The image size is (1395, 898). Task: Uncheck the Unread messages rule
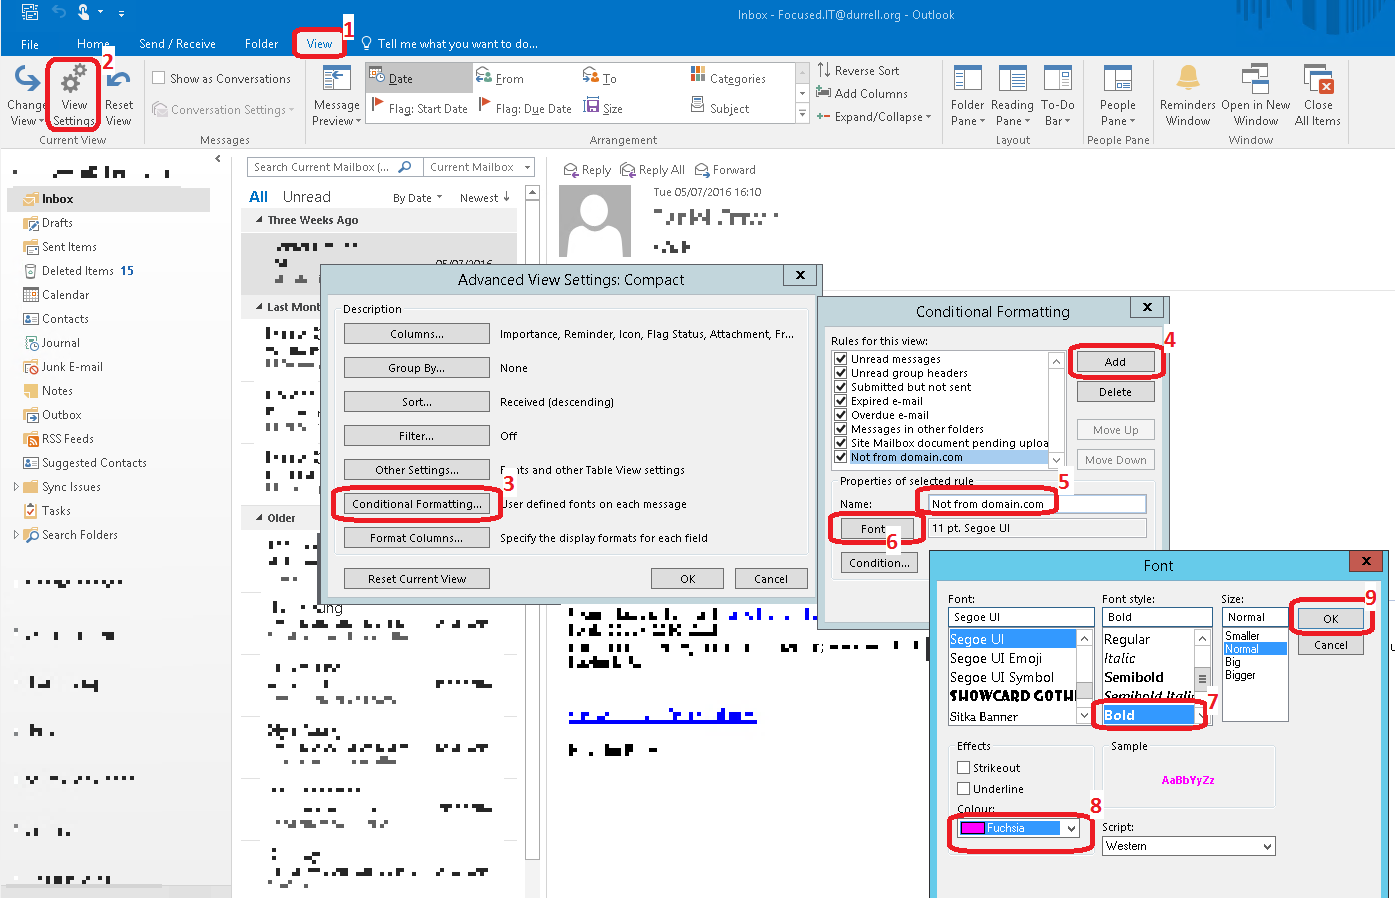click(x=841, y=359)
